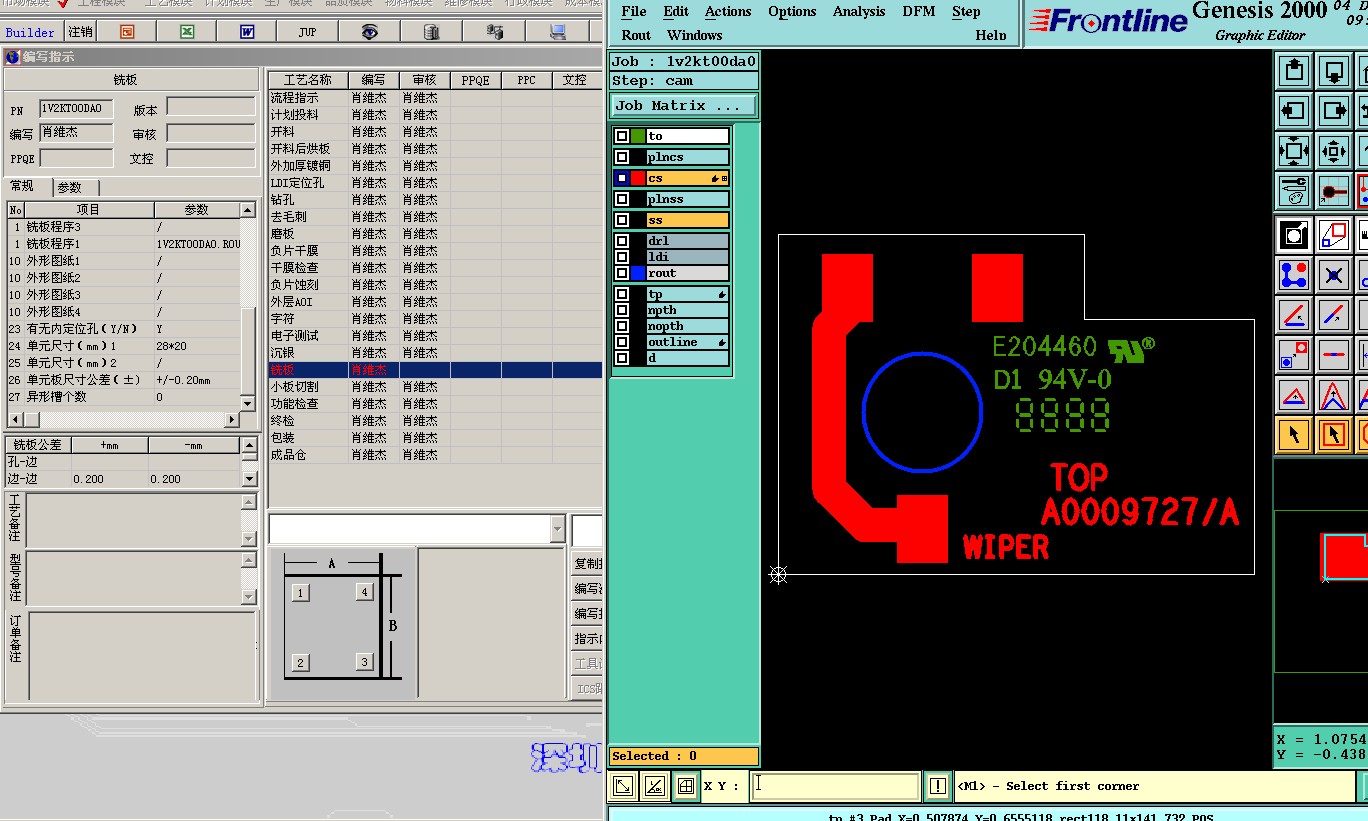Open the Analysis menu
Image resolution: width=1368 pixels, height=821 pixels.
click(859, 12)
